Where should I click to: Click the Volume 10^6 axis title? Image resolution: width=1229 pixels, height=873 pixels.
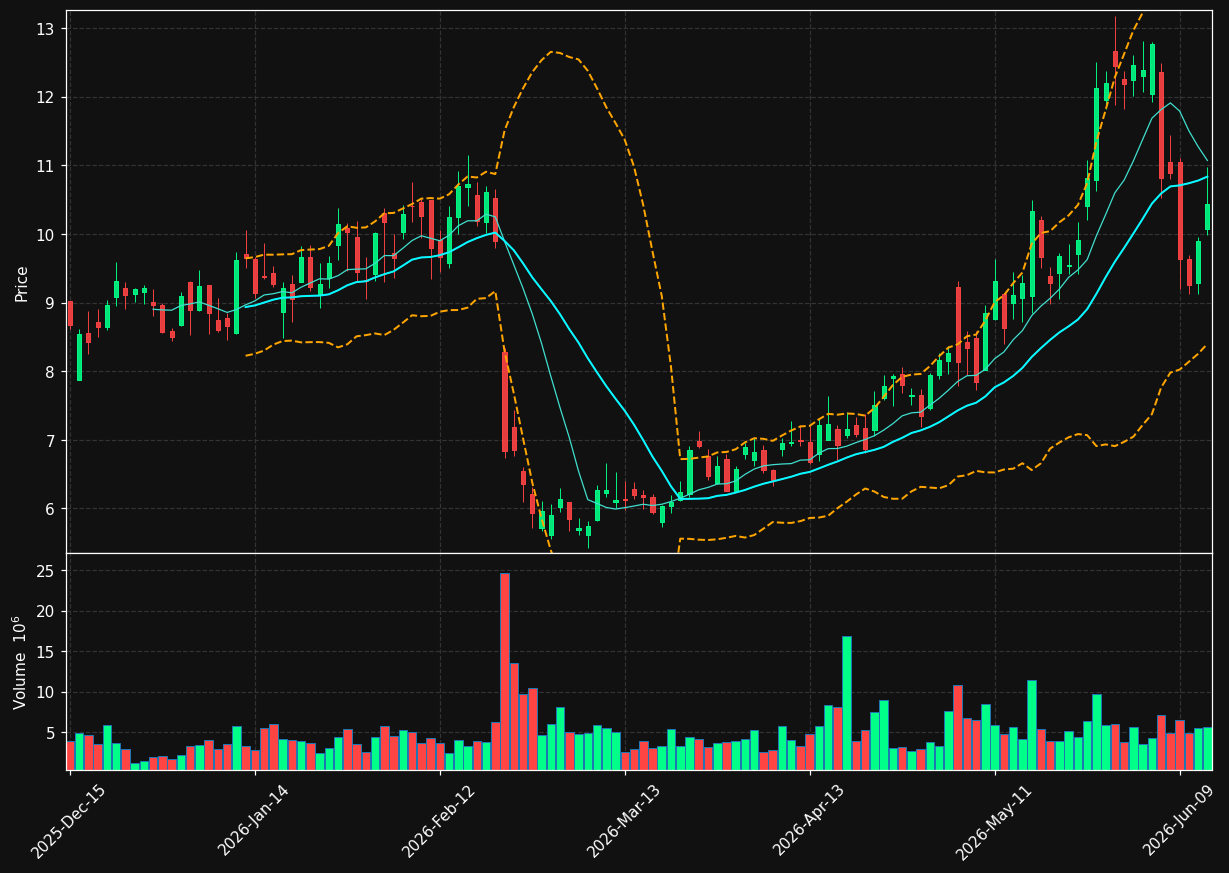click(x=21, y=662)
